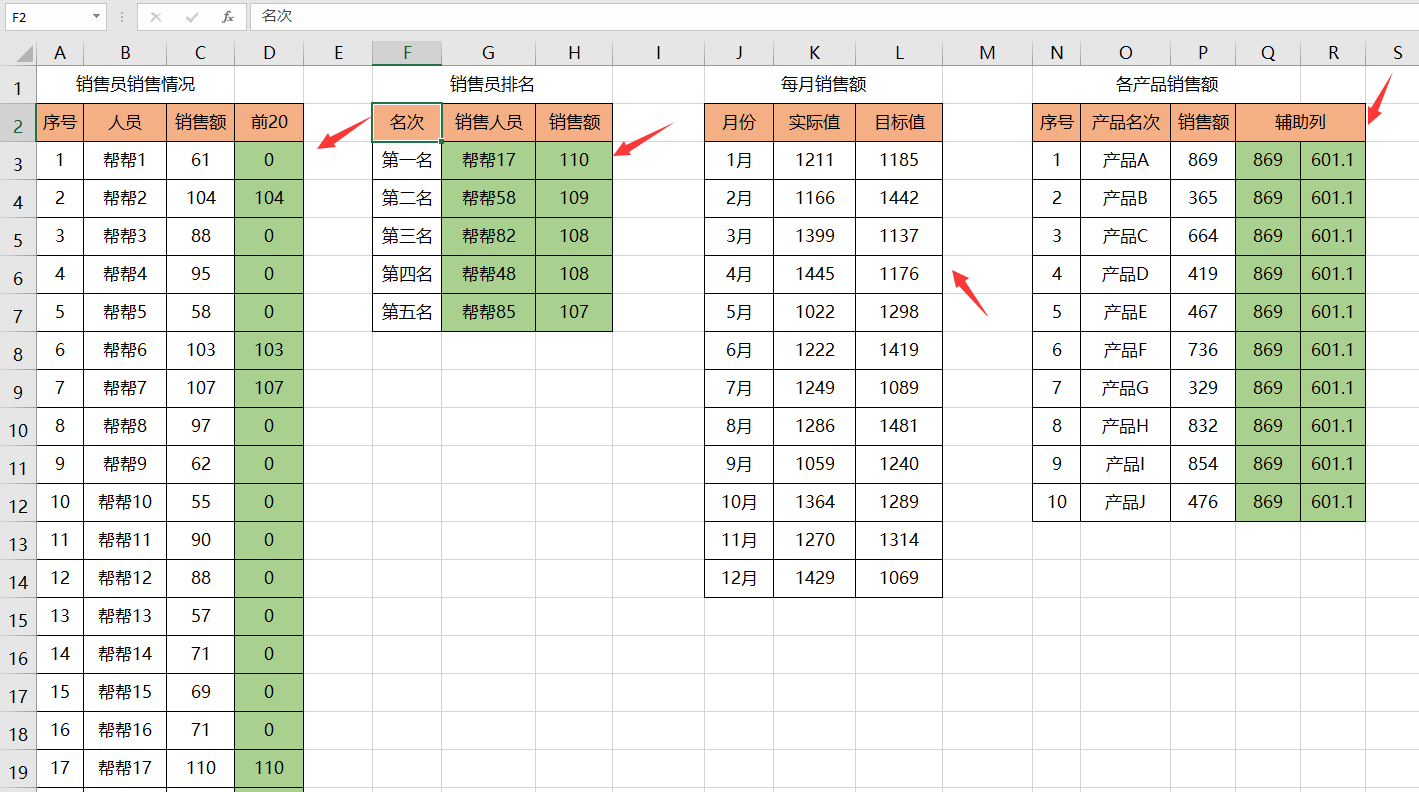Select the 实际值 header cell
Viewport: 1419px width, 792px height.
(815, 122)
